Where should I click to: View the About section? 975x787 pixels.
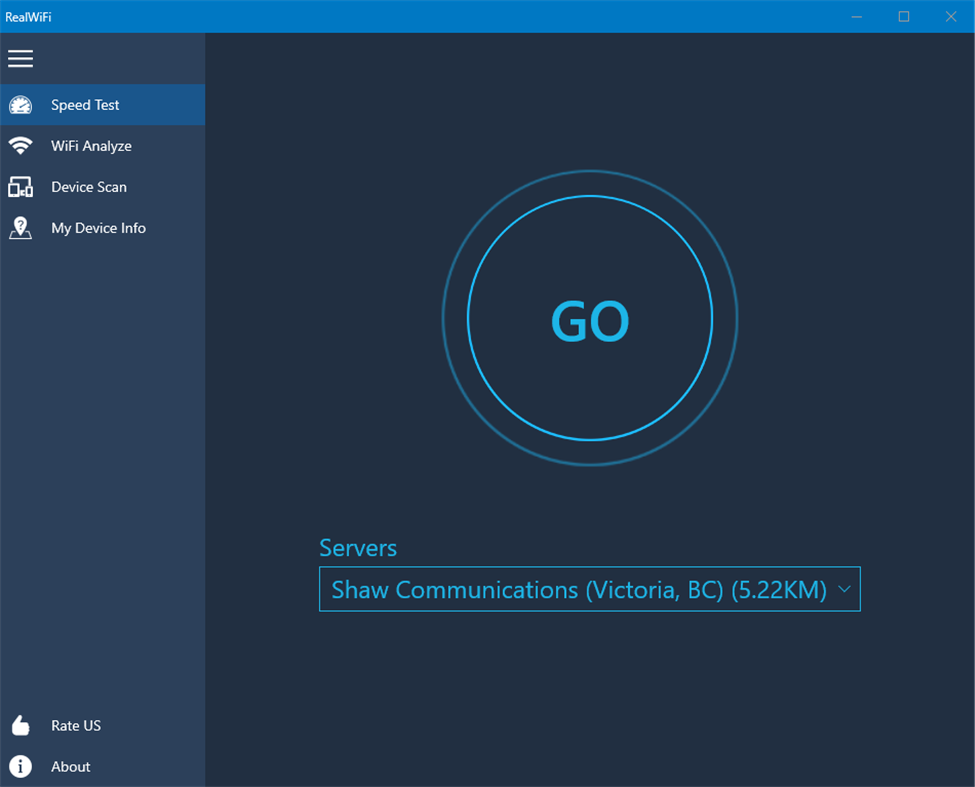coord(70,766)
